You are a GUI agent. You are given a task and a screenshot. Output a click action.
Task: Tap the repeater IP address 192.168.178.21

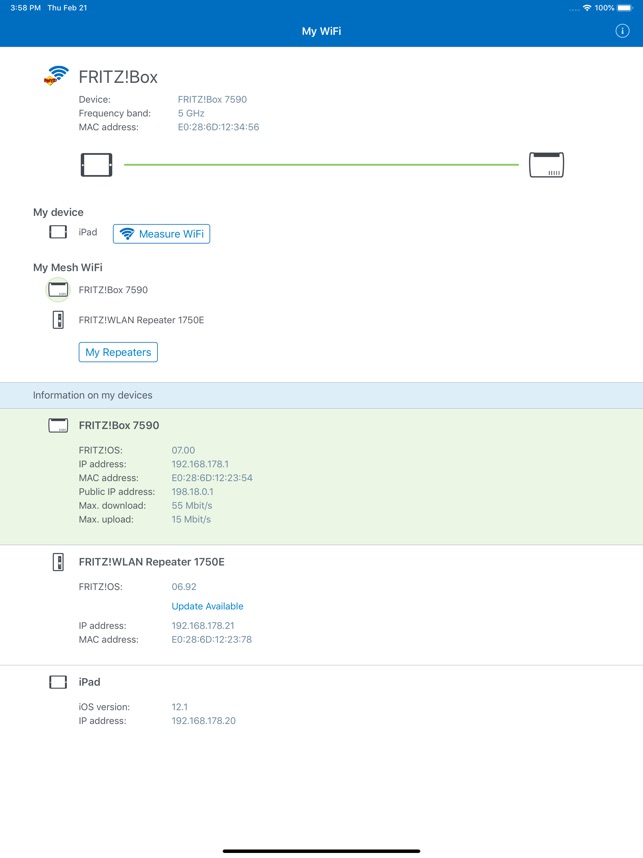pos(203,625)
